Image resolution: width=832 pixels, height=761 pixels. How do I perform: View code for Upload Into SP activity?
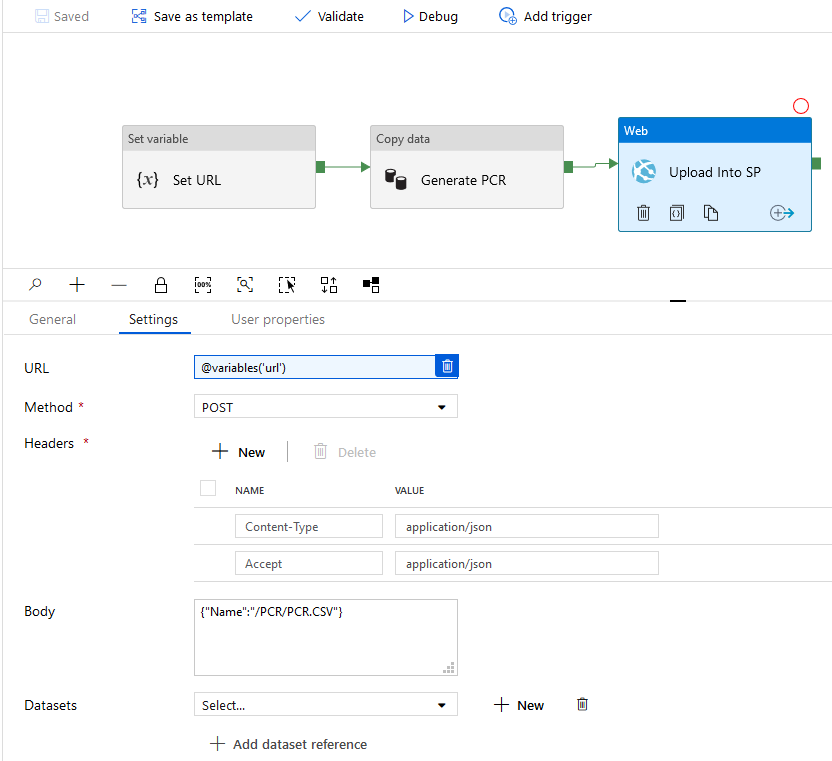[676, 212]
